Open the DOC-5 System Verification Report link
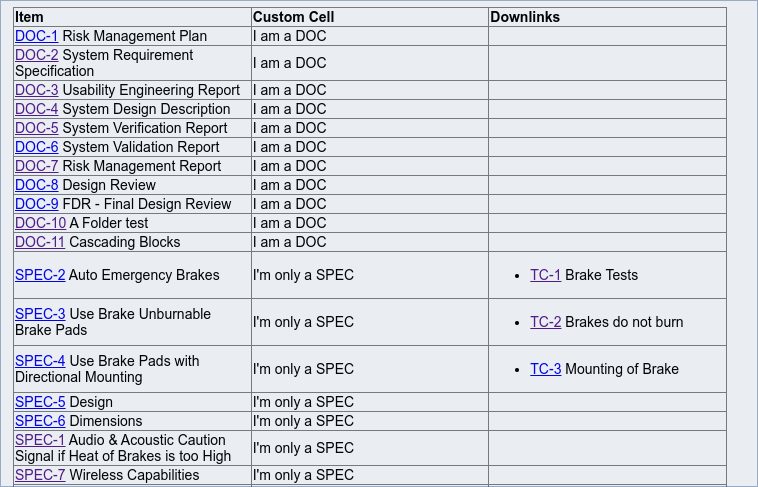The height and width of the screenshot is (487, 758). click(x=36, y=128)
